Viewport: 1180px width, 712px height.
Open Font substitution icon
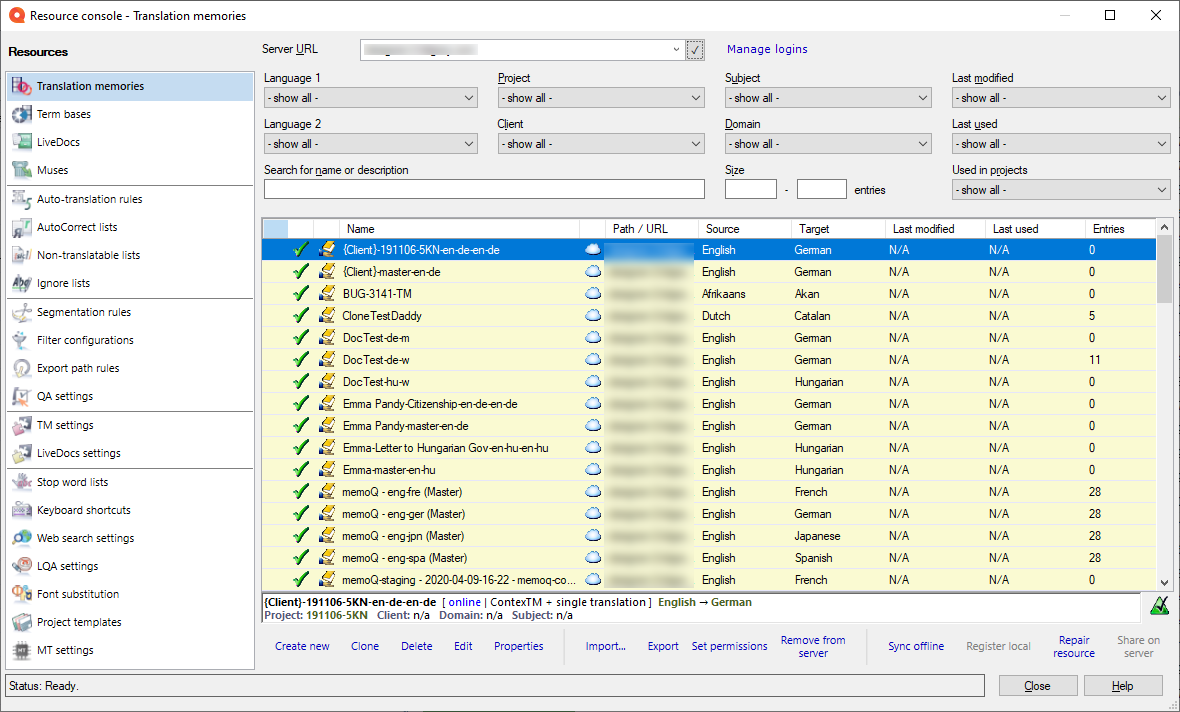pos(22,594)
